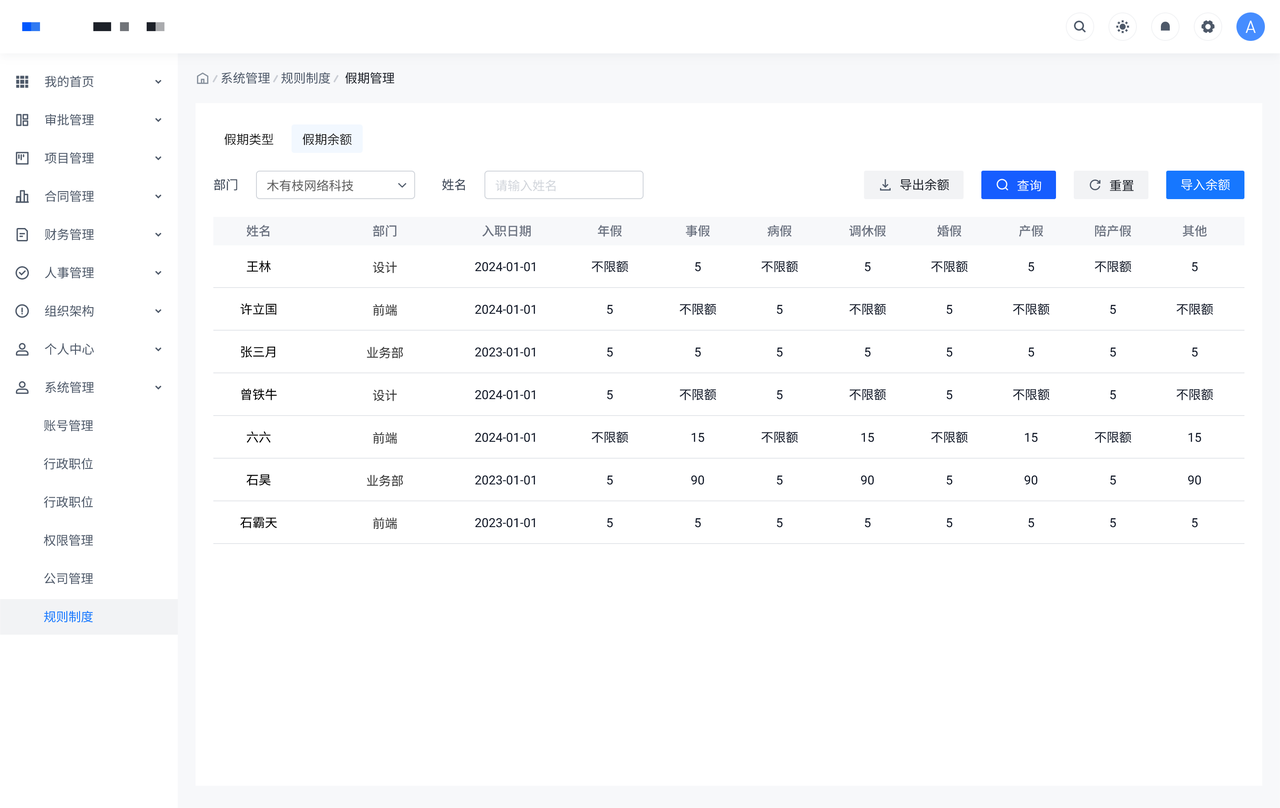1280x808 pixels.
Task: Click the 人事管理 checkmark circle icon
Action: click(22, 273)
